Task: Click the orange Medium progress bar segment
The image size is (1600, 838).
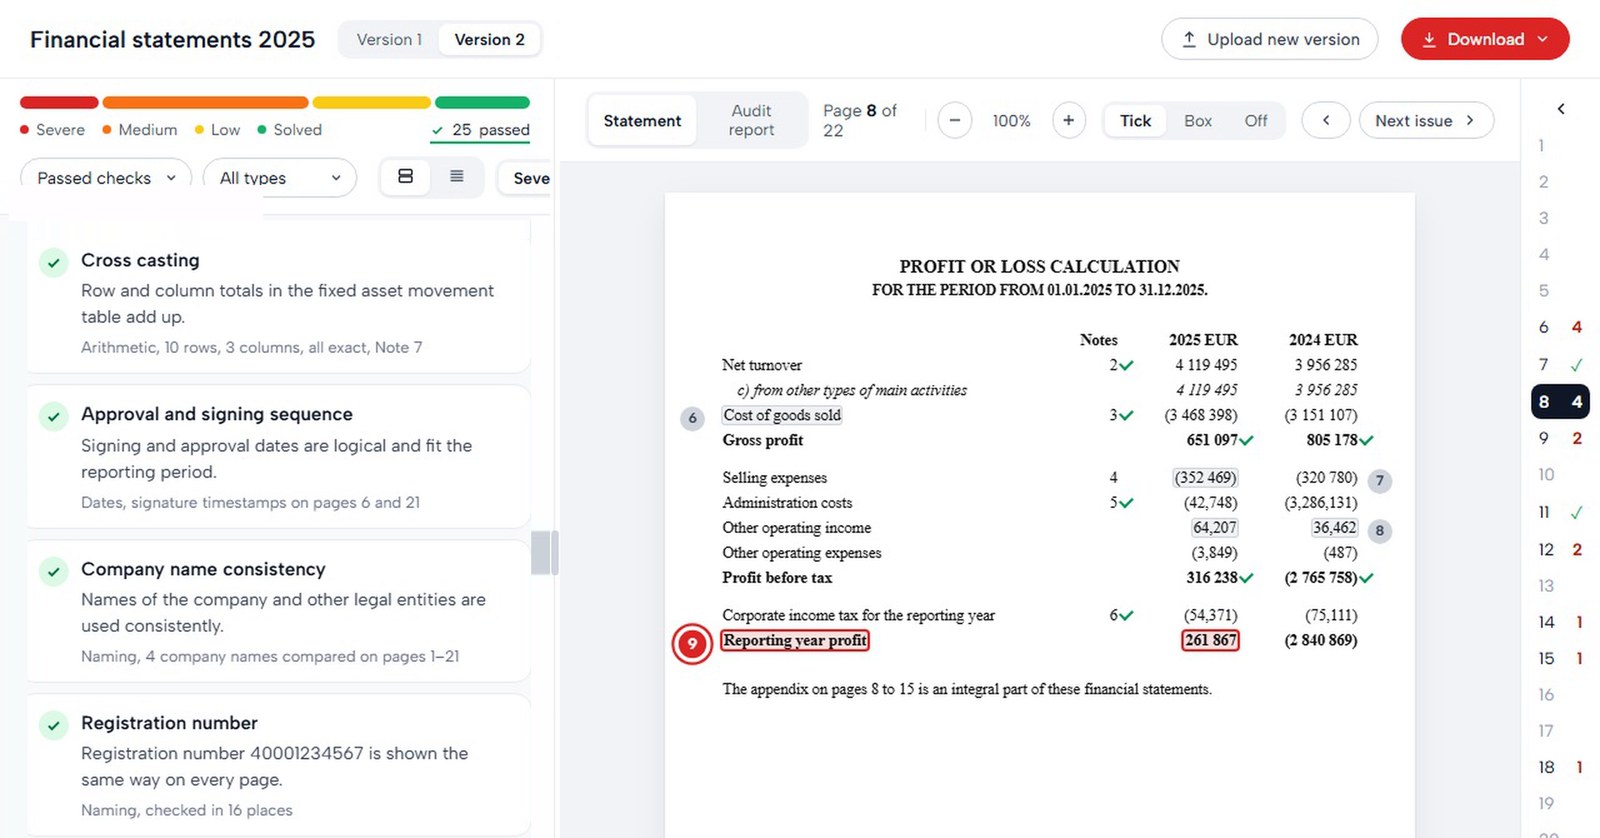Action: pos(205,102)
